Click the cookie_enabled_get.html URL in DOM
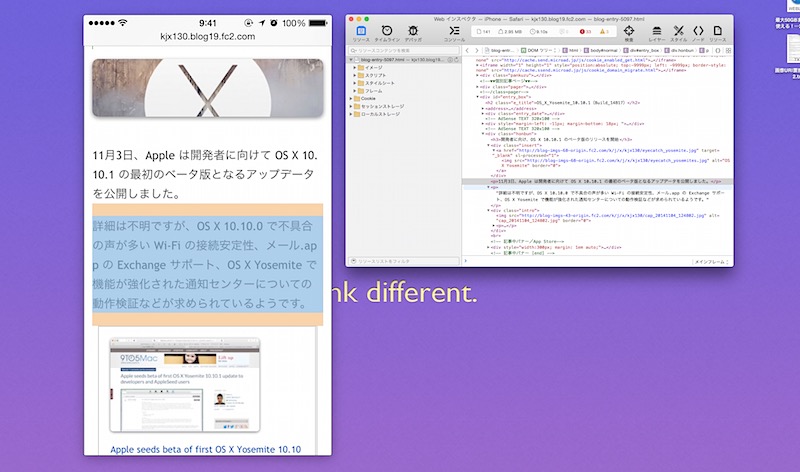This screenshot has height=472, width=800. [572, 60]
